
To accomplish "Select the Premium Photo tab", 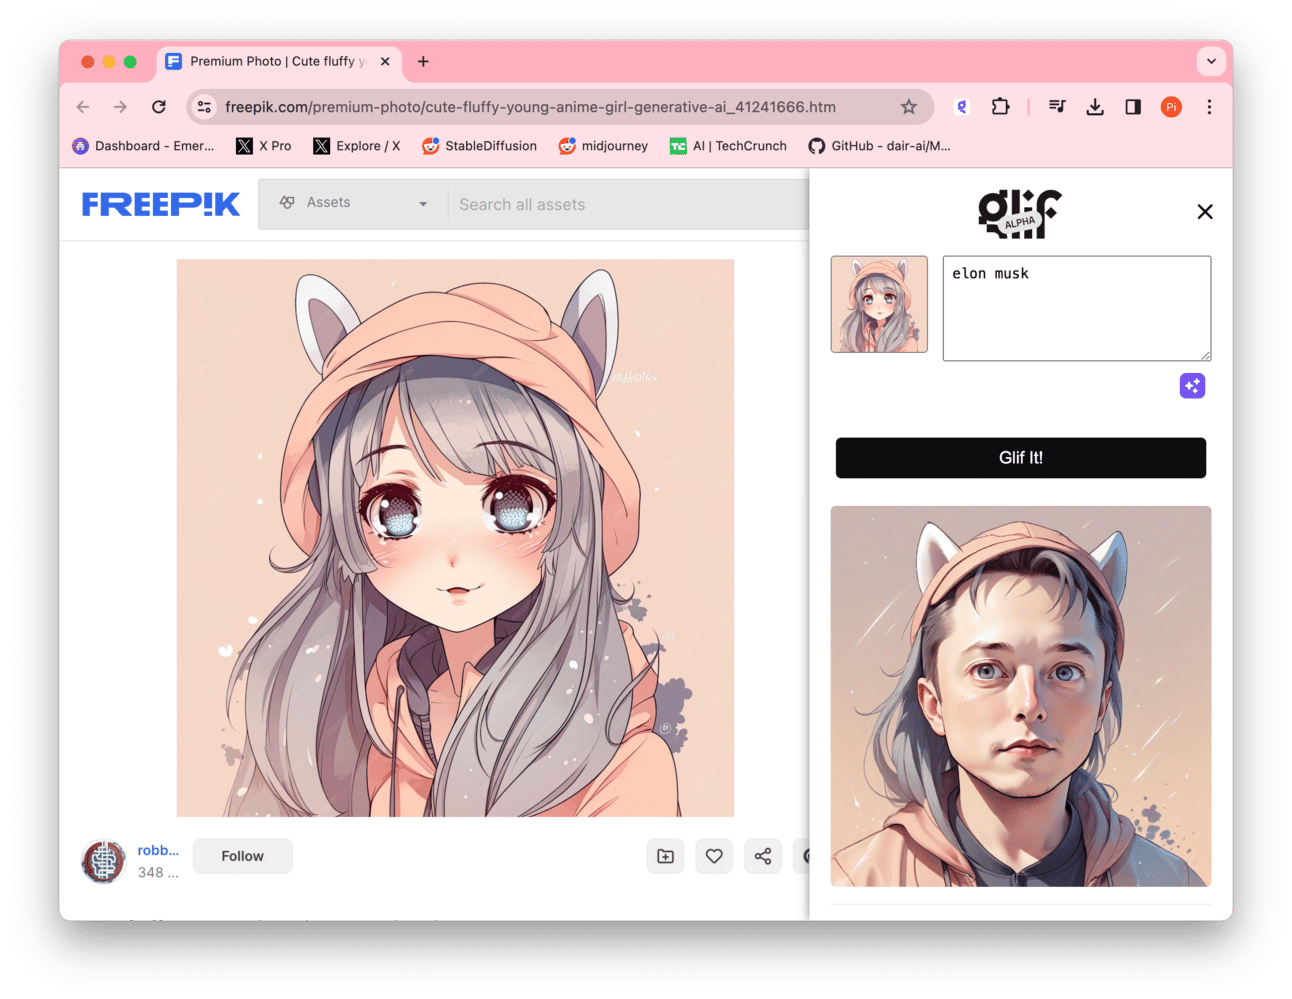I will coord(278,62).
